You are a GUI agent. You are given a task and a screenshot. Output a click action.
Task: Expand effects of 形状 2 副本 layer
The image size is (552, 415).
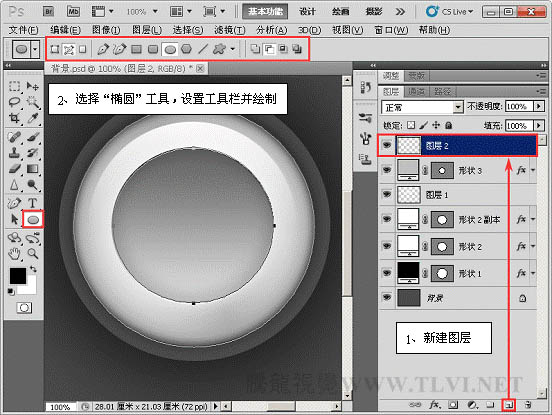click(533, 219)
